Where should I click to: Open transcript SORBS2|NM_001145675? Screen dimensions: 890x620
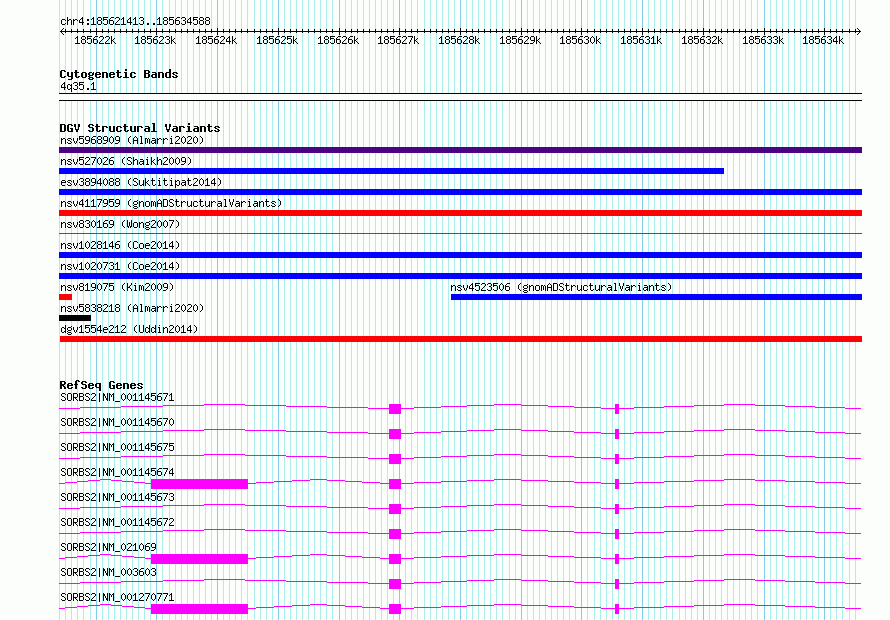point(117,447)
